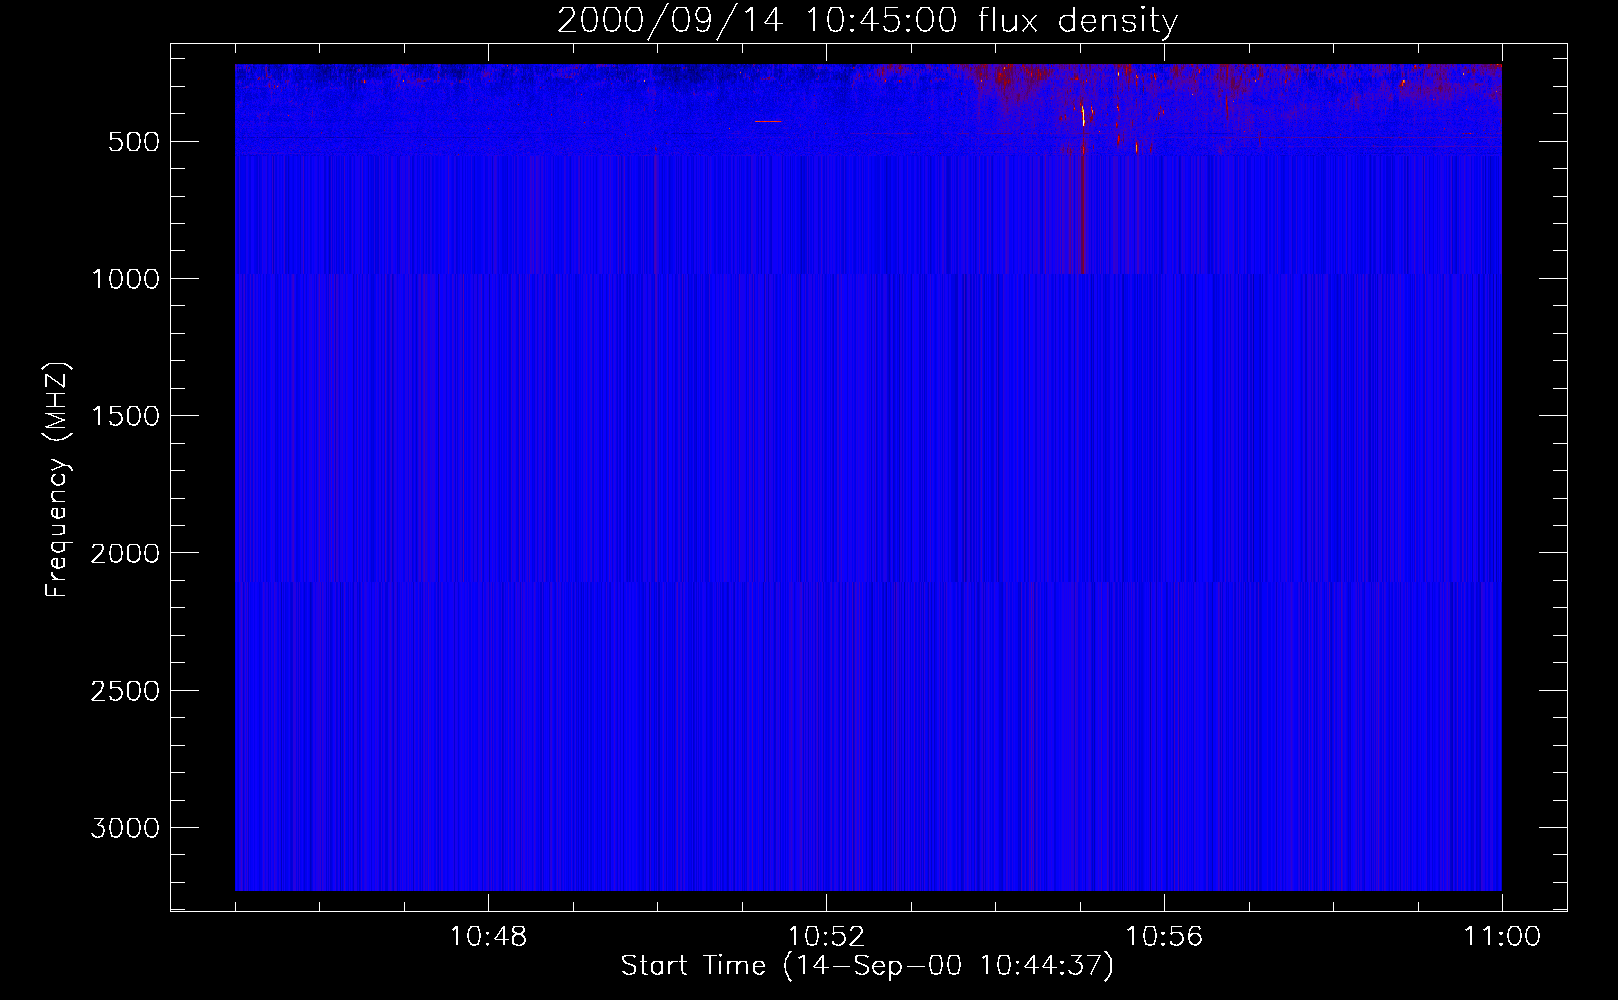Click the 1000 frequency tick label

coord(125,279)
